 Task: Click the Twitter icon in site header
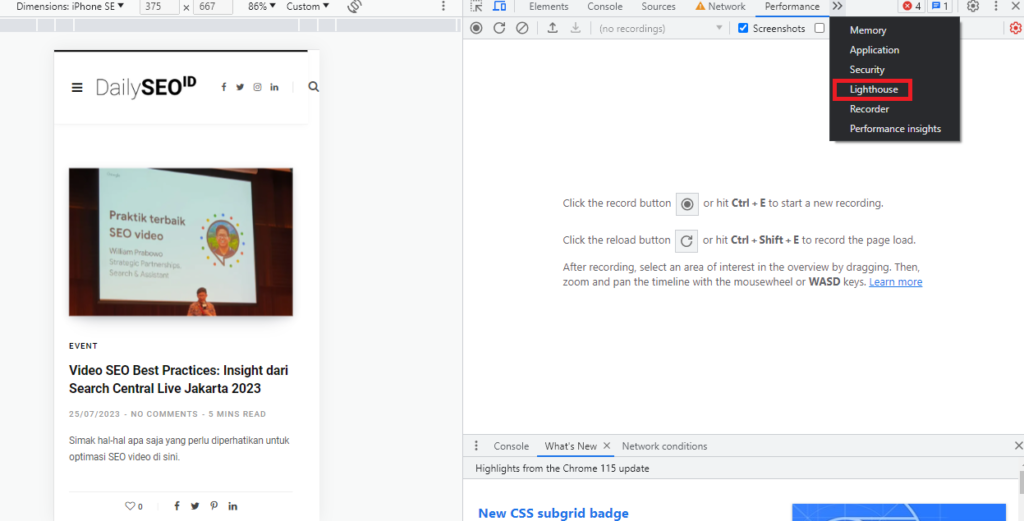(240, 87)
